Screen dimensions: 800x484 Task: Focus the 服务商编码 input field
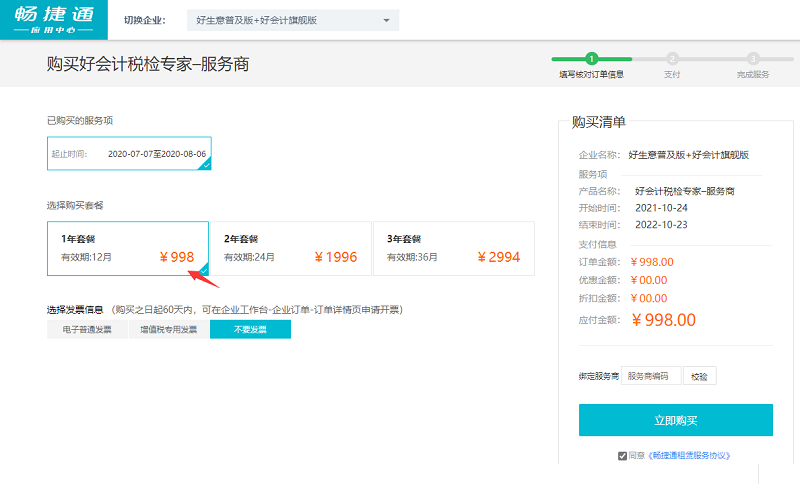[x=651, y=376]
